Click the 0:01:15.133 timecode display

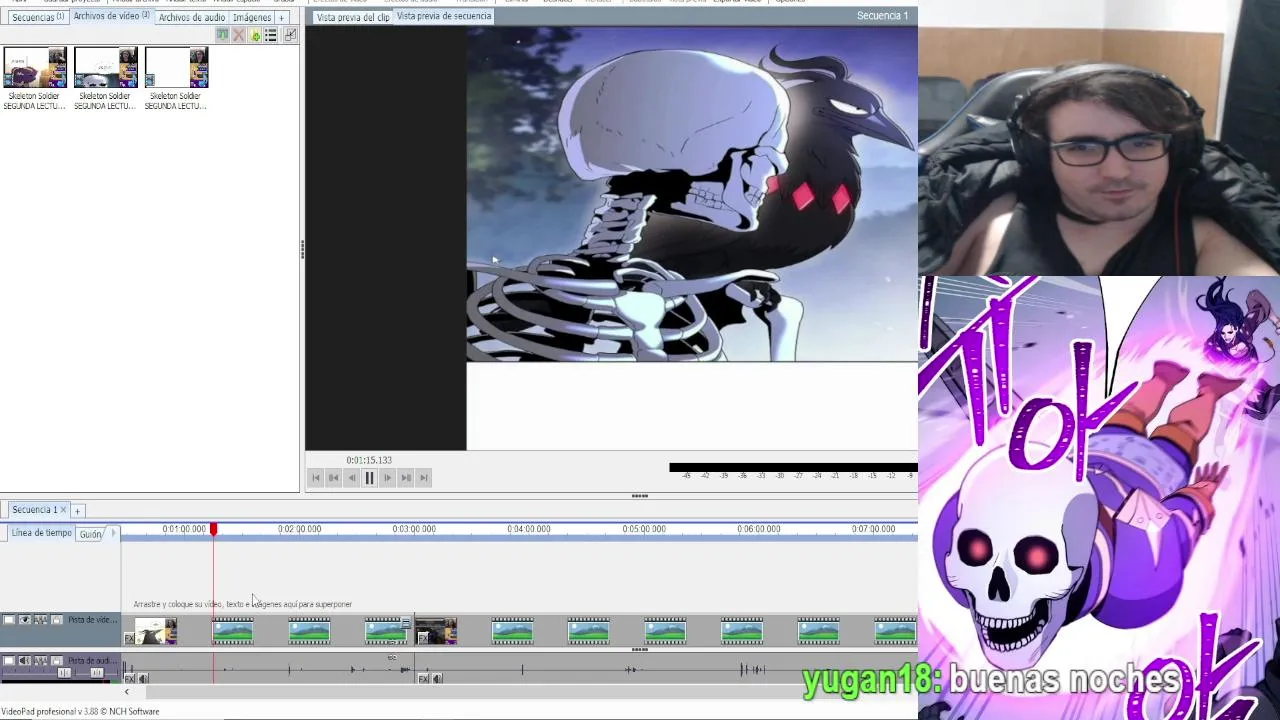(369, 460)
